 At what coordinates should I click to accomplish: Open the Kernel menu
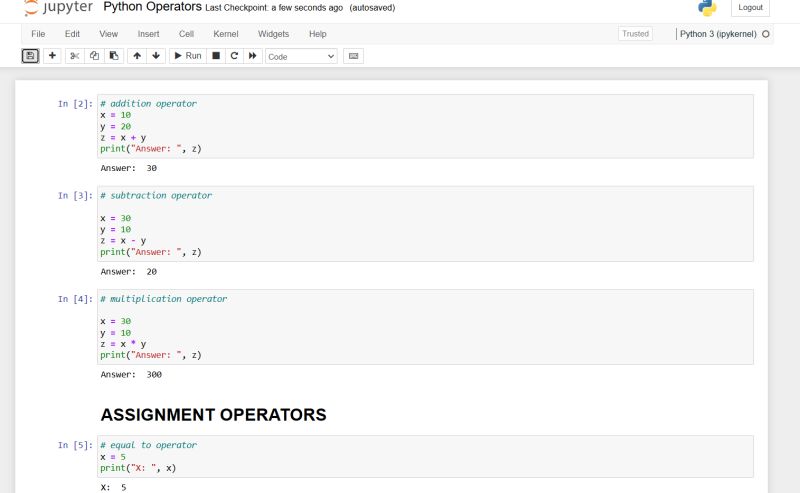(x=226, y=34)
